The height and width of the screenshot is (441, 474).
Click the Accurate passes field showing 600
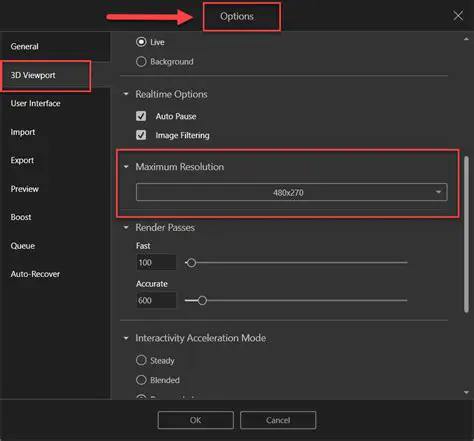156,300
